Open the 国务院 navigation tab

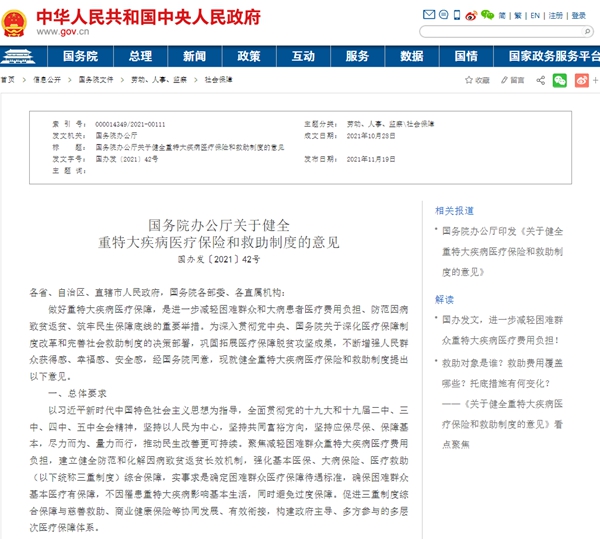click(82, 57)
